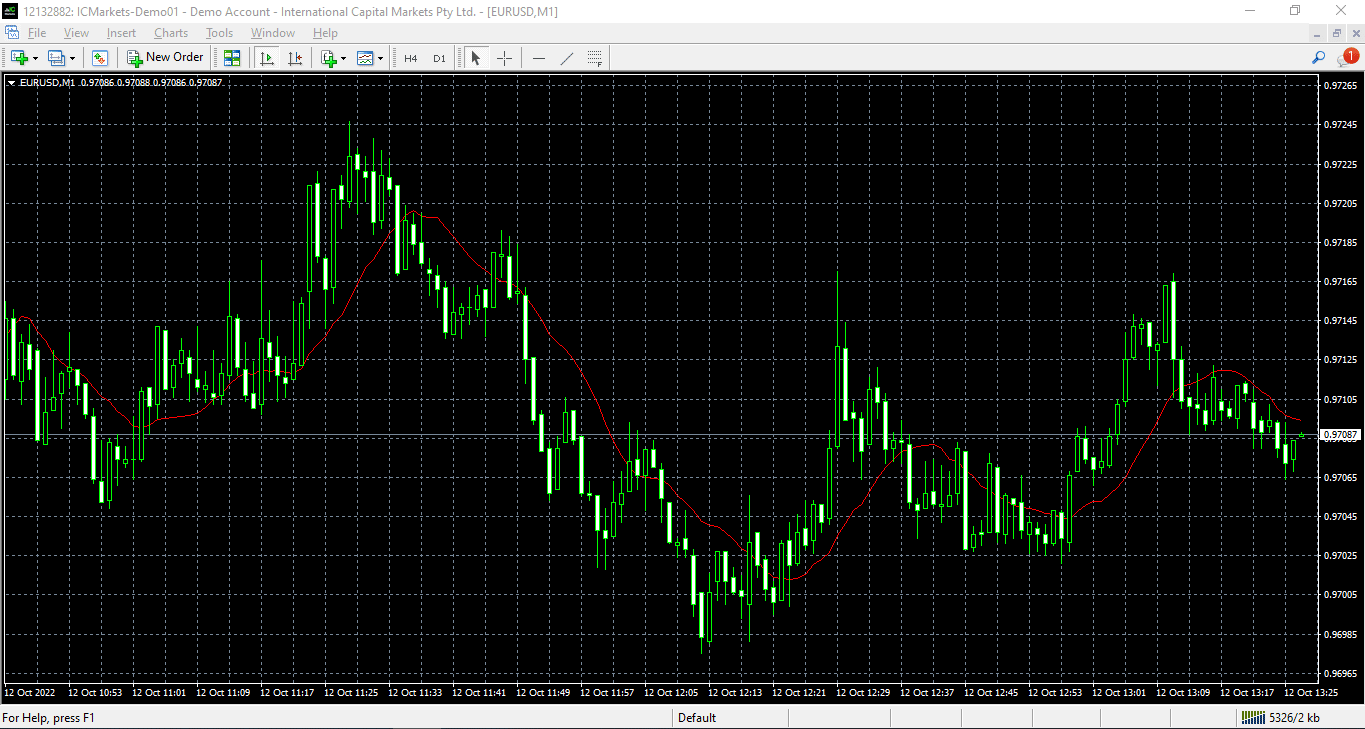Expand the new chart dropdown arrow
Viewport: 1365px width, 729px height.
[x=36, y=58]
